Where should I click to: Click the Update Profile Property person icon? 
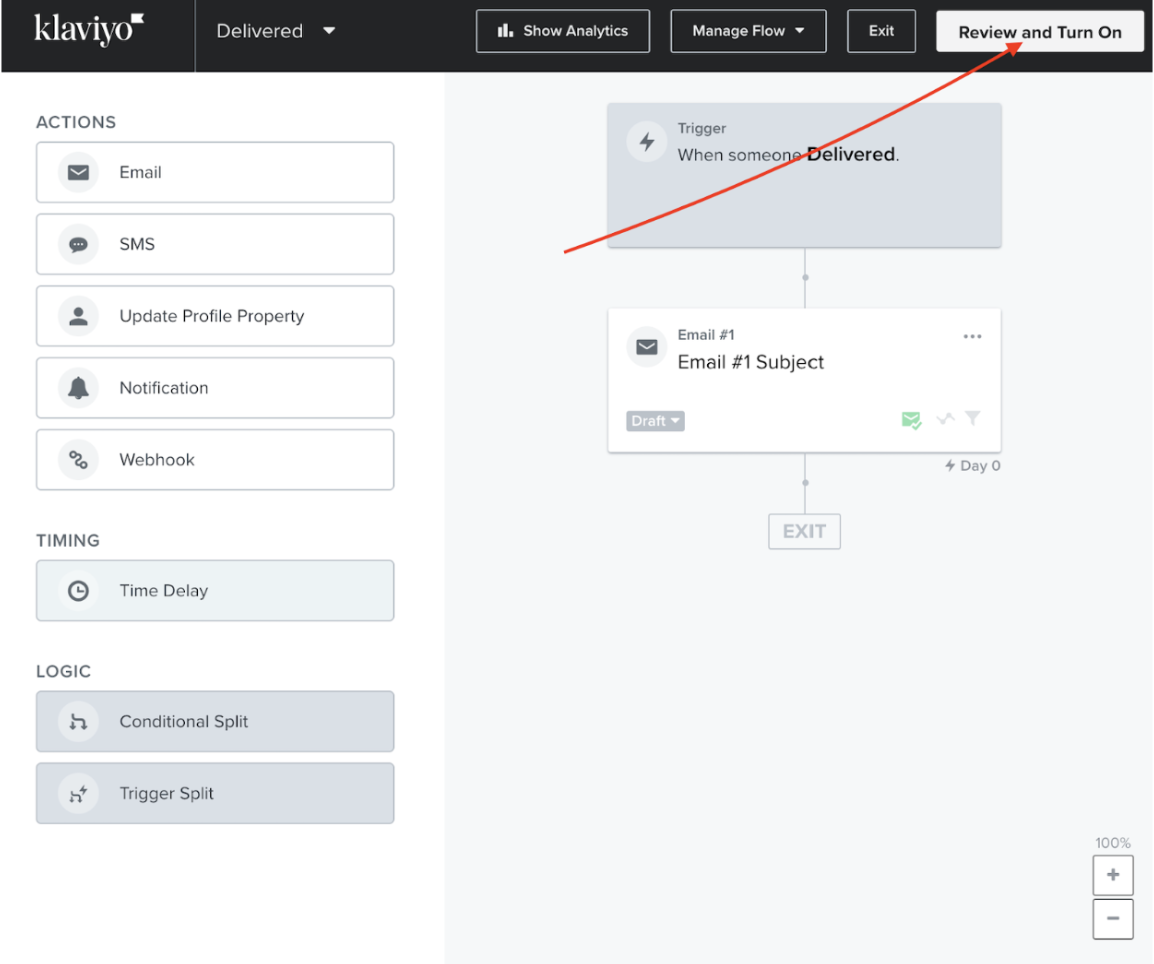coord(78,316)
